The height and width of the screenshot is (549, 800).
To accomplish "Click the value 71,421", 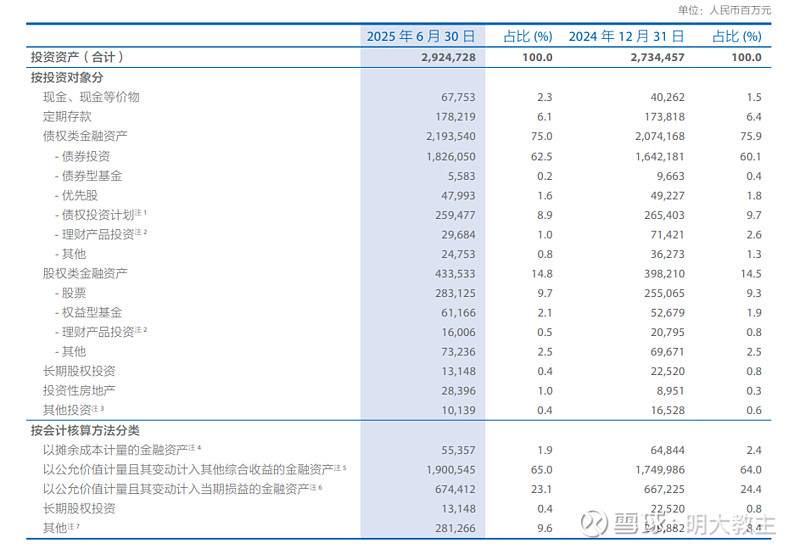I will pos(667,235).
